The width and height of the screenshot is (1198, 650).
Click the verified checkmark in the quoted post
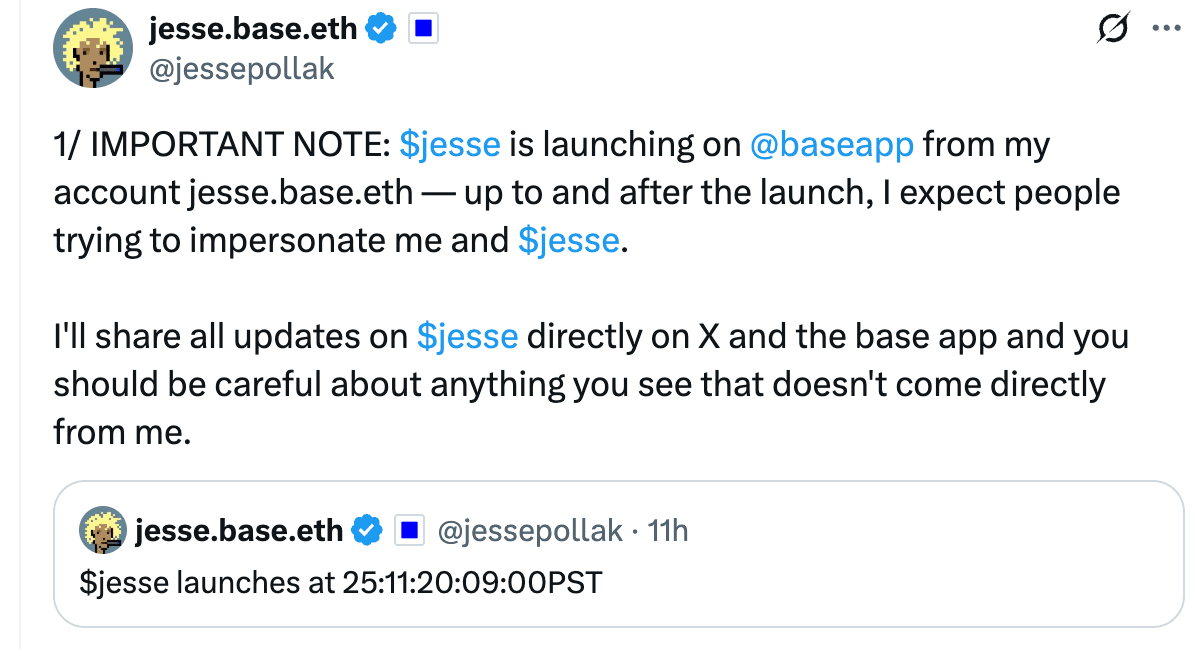(x=368, y=530)
